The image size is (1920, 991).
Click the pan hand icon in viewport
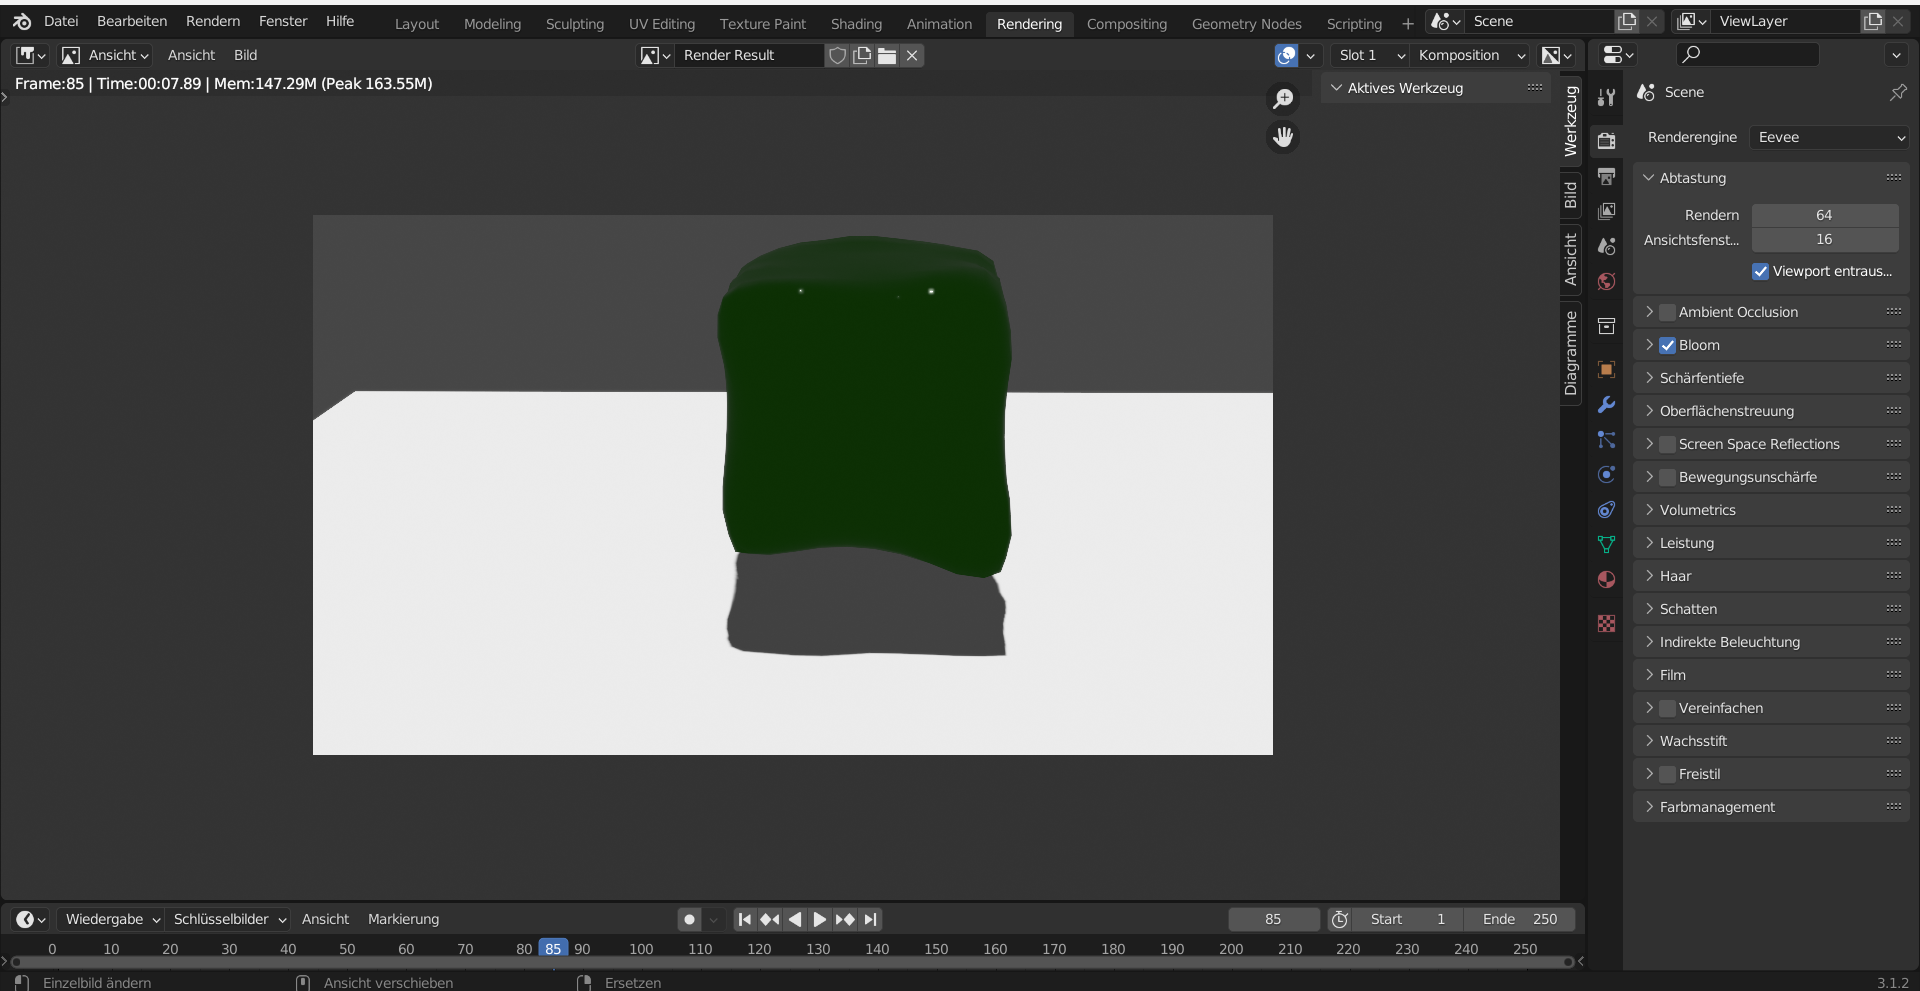[1283, 137]
